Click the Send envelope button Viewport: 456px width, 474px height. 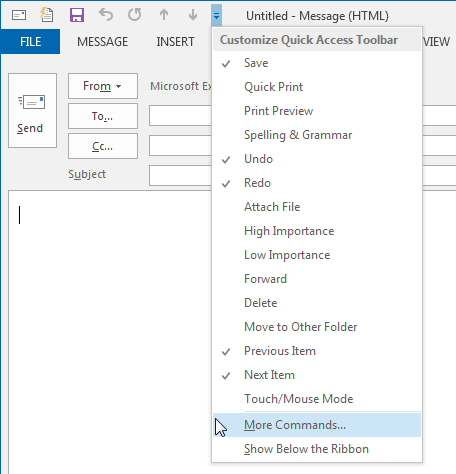[x=32, y=110]
